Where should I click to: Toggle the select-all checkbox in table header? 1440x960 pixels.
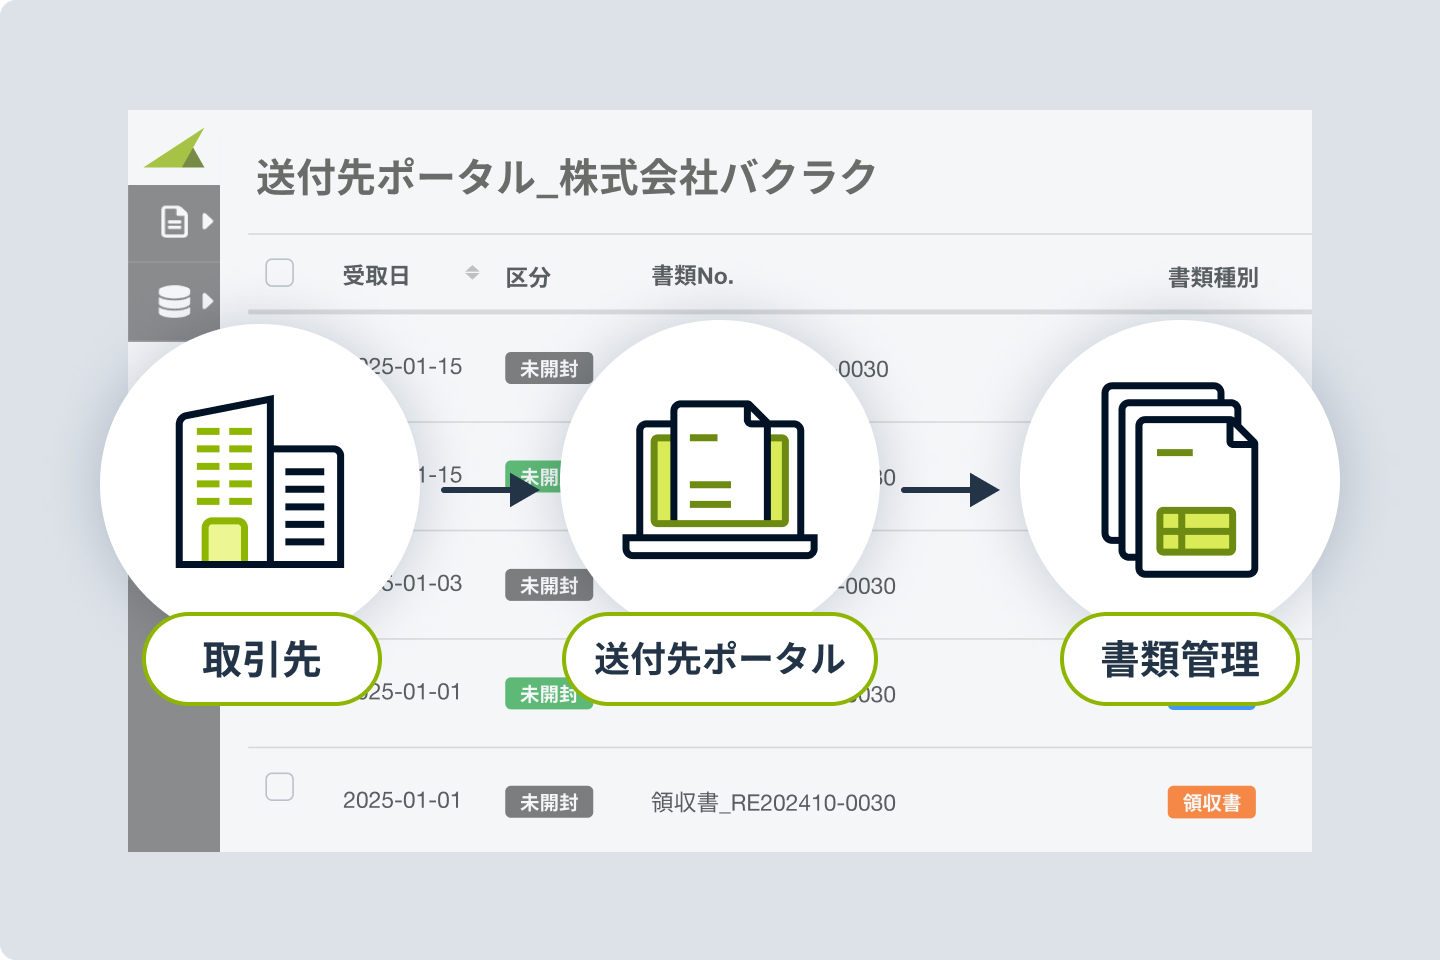[x=279, y=272]
